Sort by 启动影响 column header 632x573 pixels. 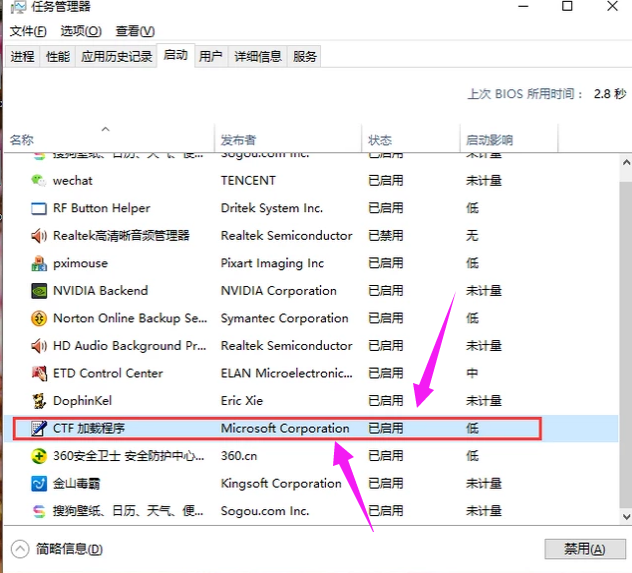point(488,140)
